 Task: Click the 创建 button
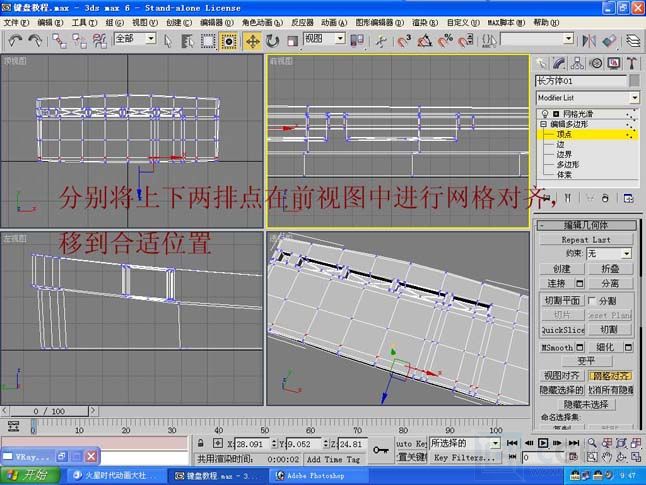point(562,269)
